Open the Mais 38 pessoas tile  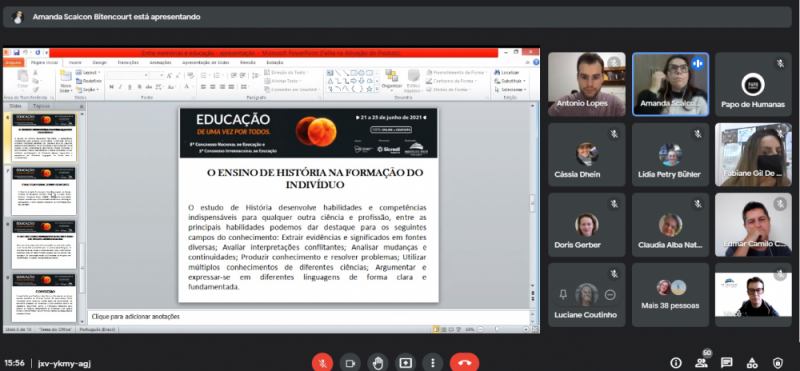670,295
